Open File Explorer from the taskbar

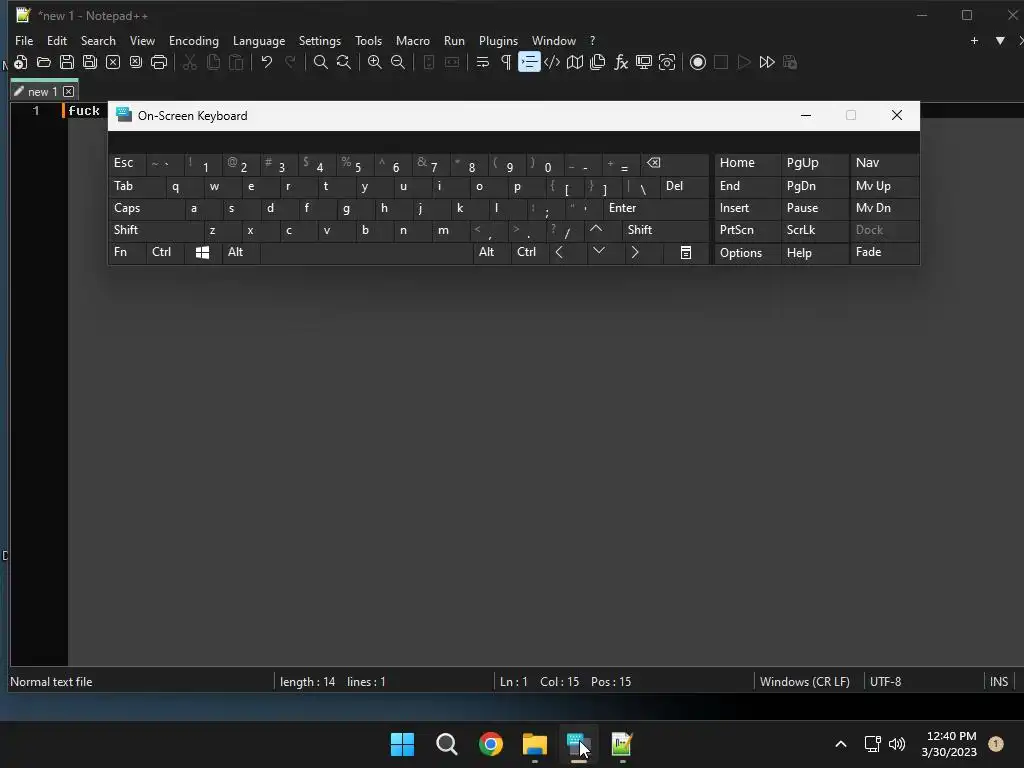click(x=535, y=744)
